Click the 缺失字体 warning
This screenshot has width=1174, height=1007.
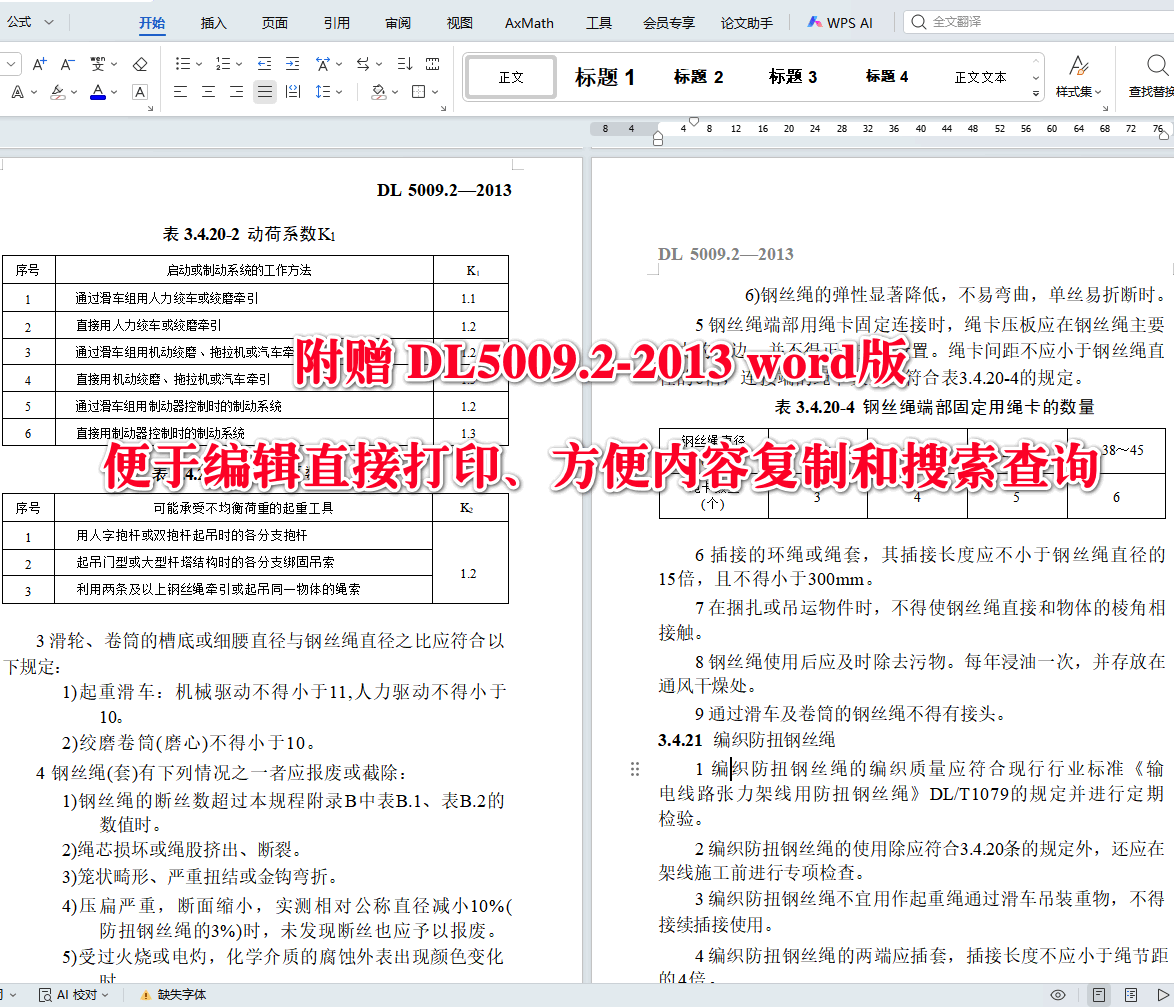[x=174, y=994]
